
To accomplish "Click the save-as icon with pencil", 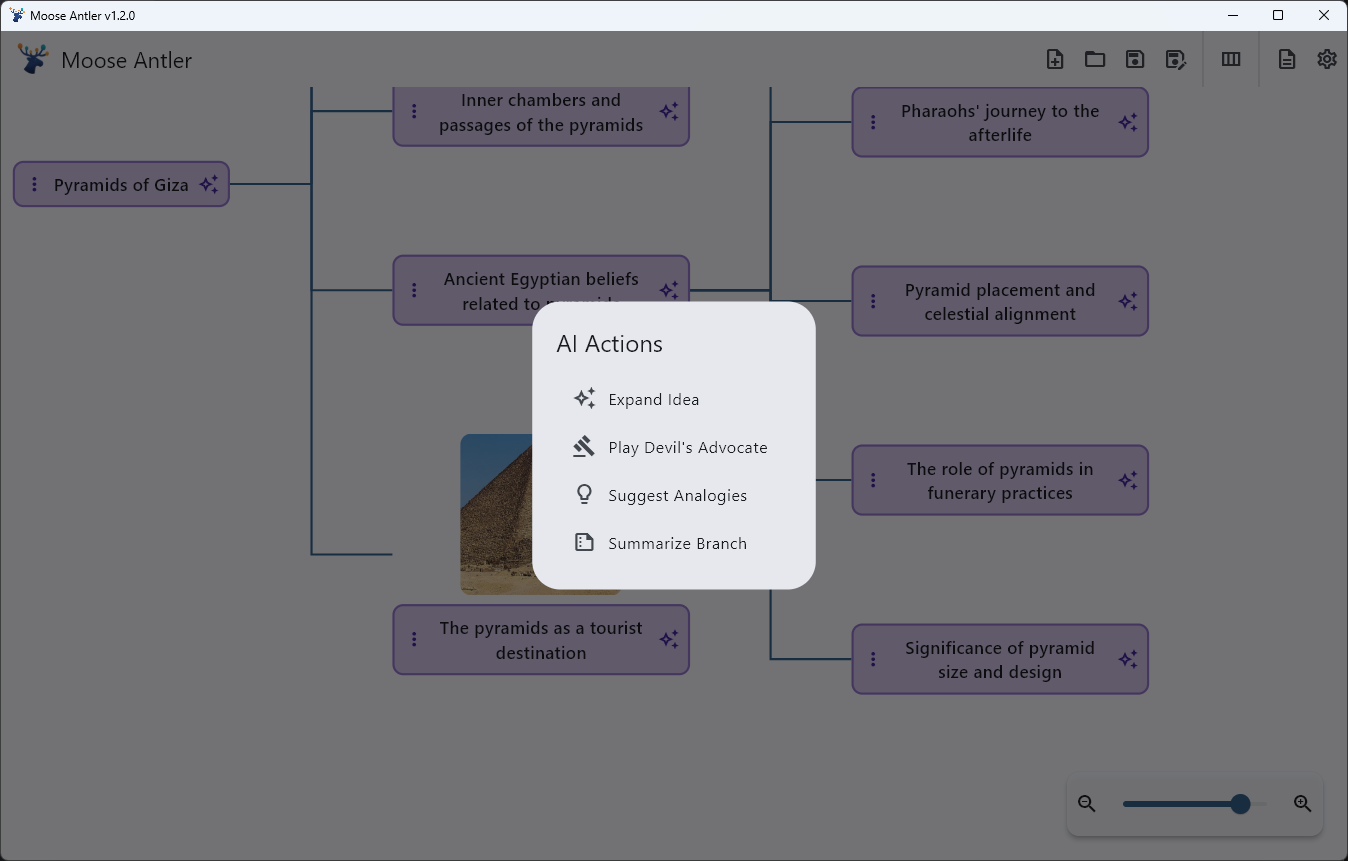I will click(1176, 60).
